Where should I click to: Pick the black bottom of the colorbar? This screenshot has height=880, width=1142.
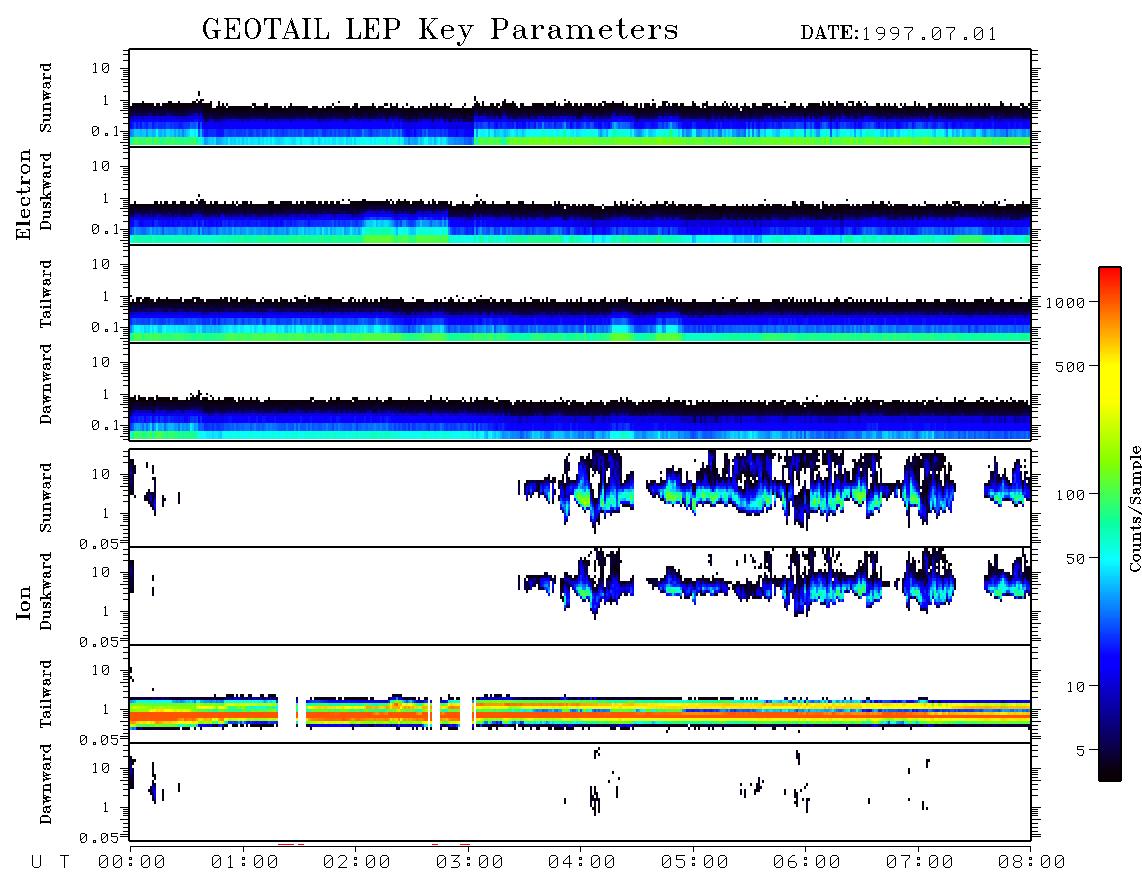coord(1110,772)
